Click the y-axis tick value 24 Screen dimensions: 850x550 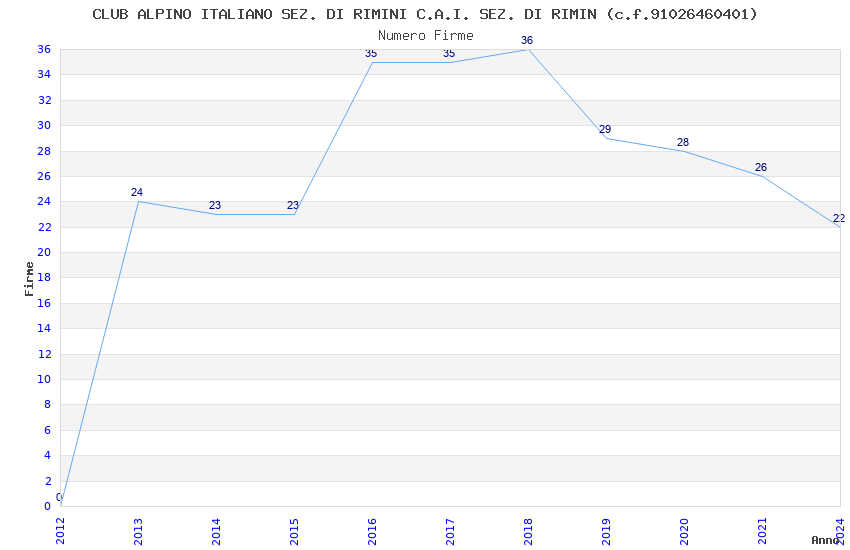click(44, 202)
